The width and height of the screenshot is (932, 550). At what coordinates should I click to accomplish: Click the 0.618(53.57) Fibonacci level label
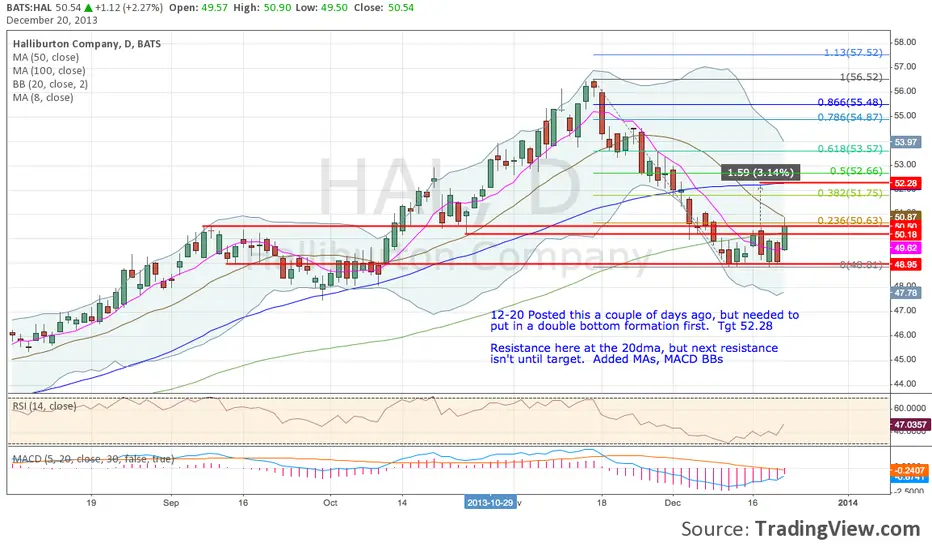[850, 149]
